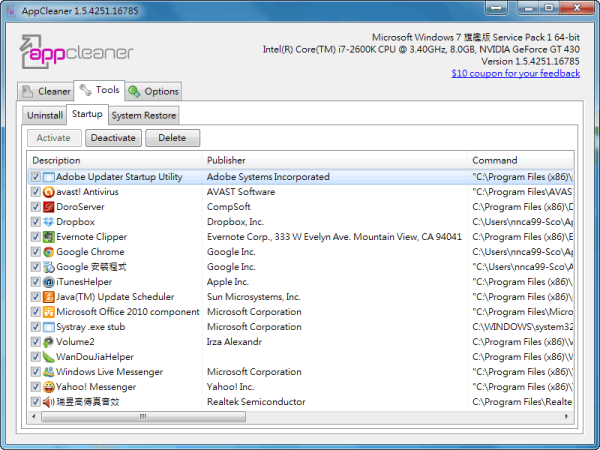Image resolution: width=600 pixels, height=450 pixels.
Task: Select the "Irza Alexandr" publisher cell
Action: pos(234,342)
